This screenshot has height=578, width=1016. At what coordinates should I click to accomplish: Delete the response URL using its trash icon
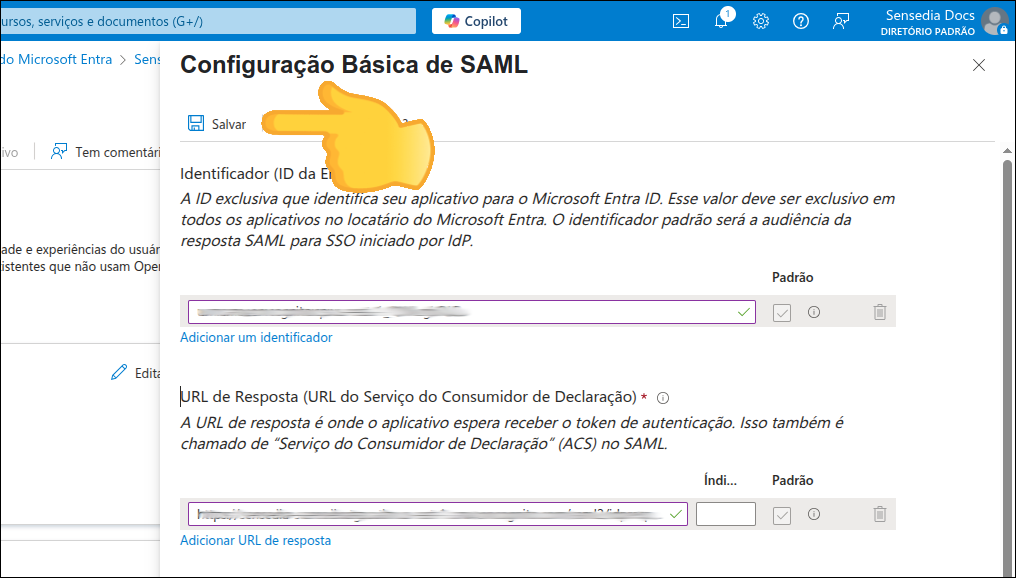[x=880, y=513]
